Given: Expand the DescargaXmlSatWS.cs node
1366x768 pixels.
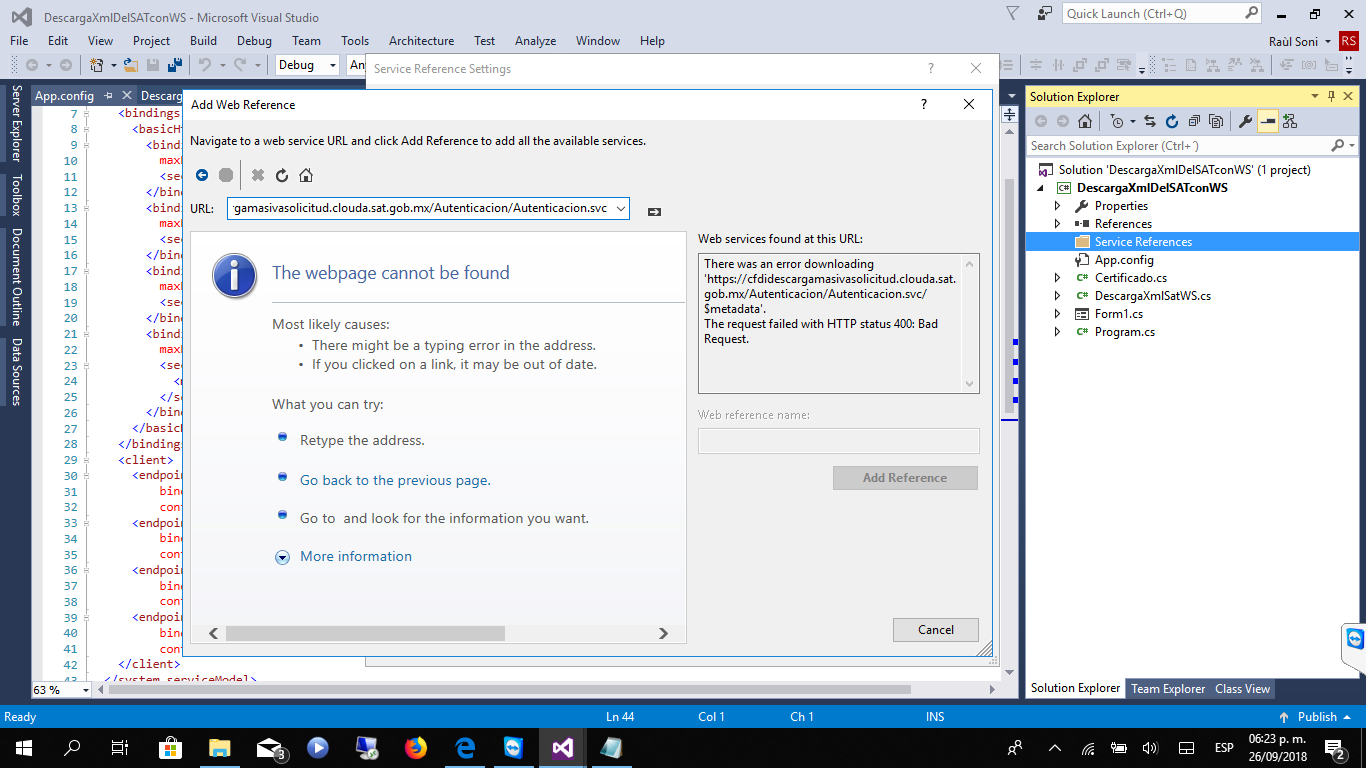Looking at the screenshot, I should tap(1058, 296).
